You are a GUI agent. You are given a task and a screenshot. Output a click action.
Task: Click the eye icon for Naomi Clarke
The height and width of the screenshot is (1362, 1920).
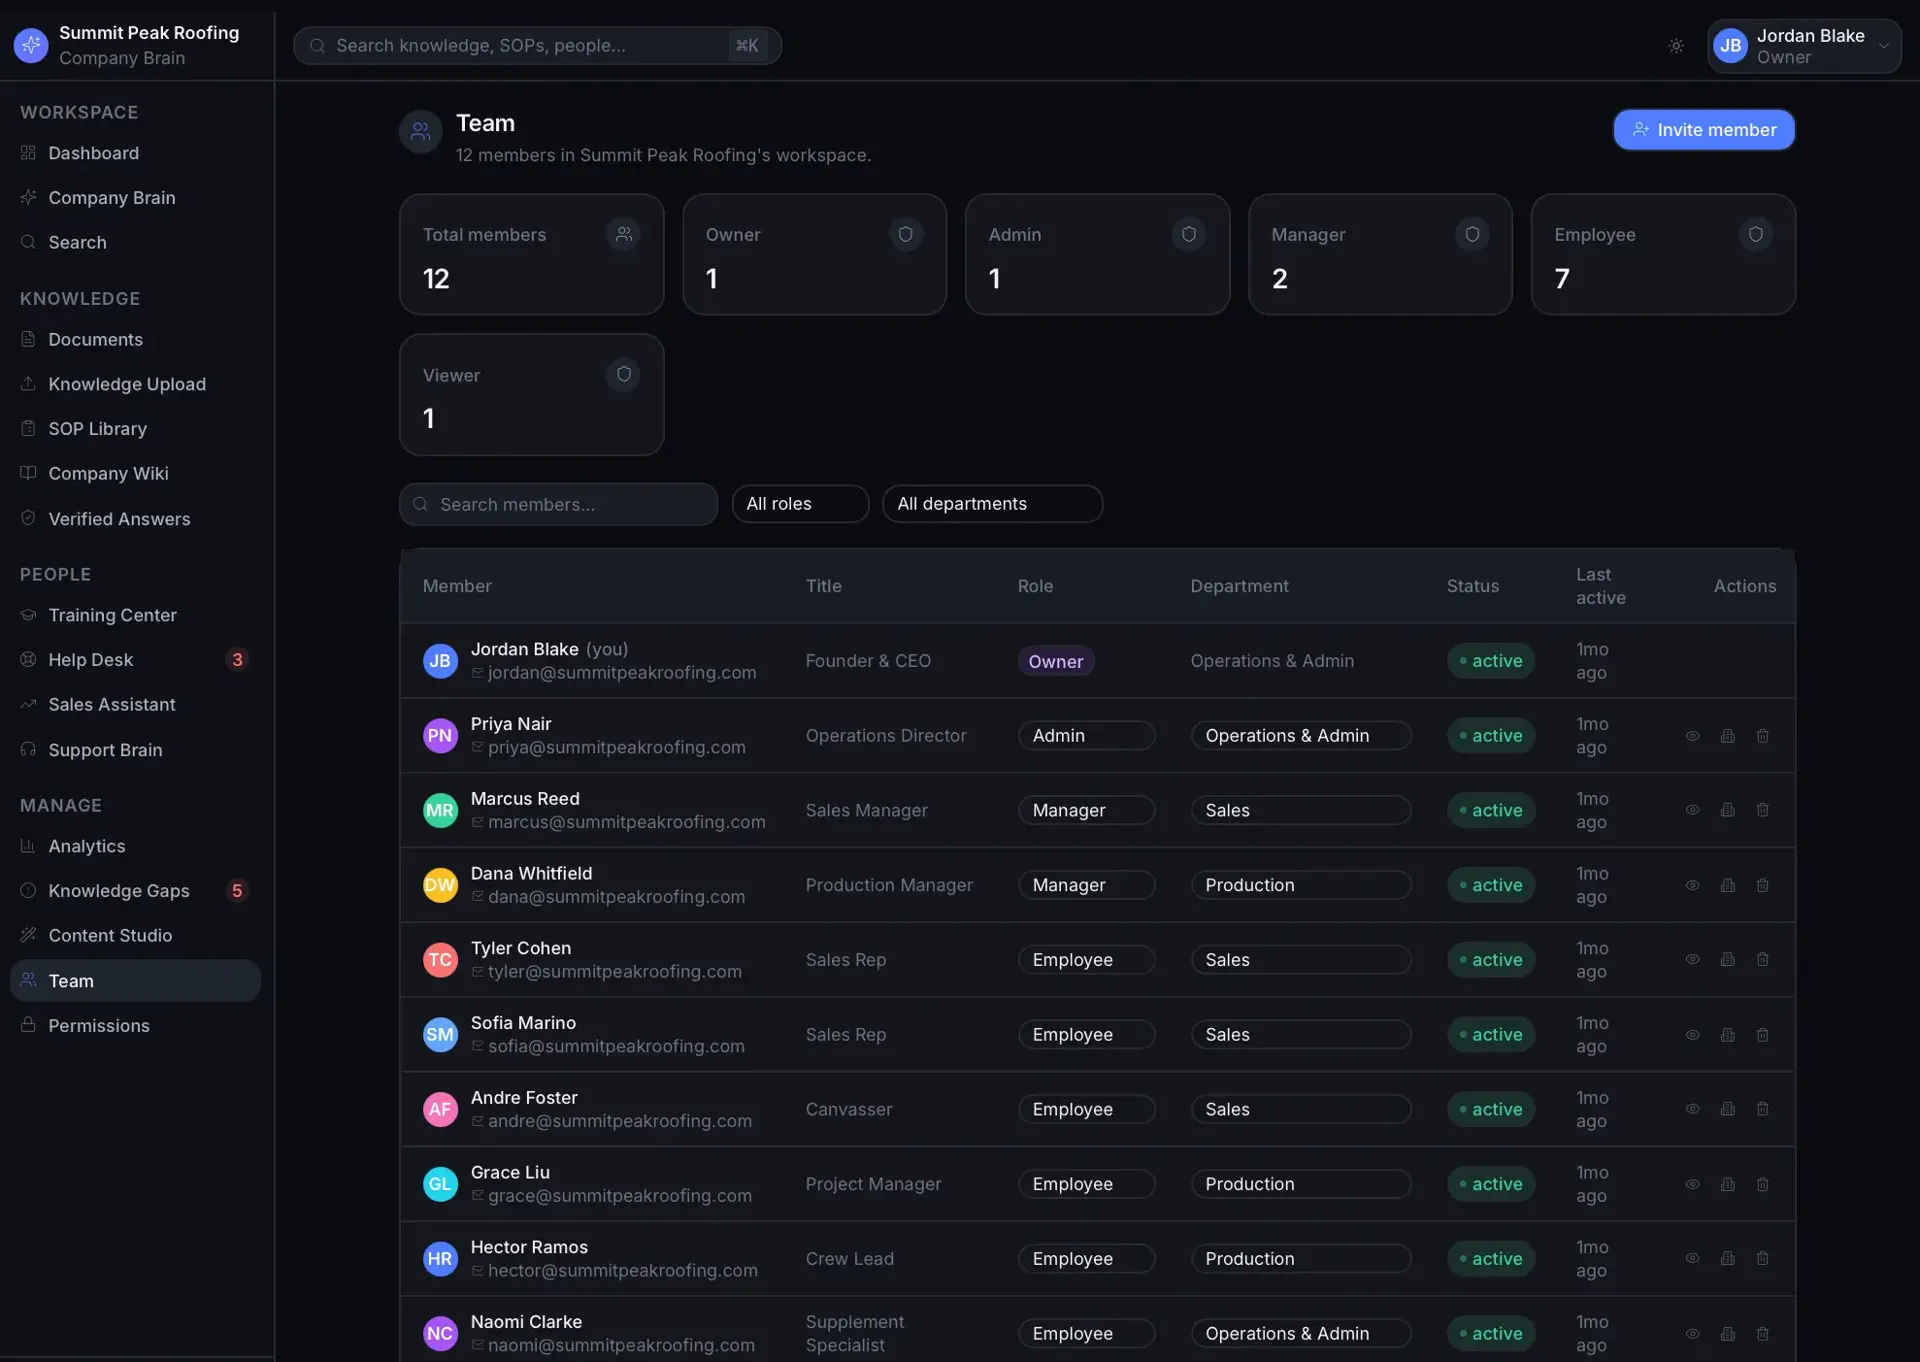tap(1692, 1334)
